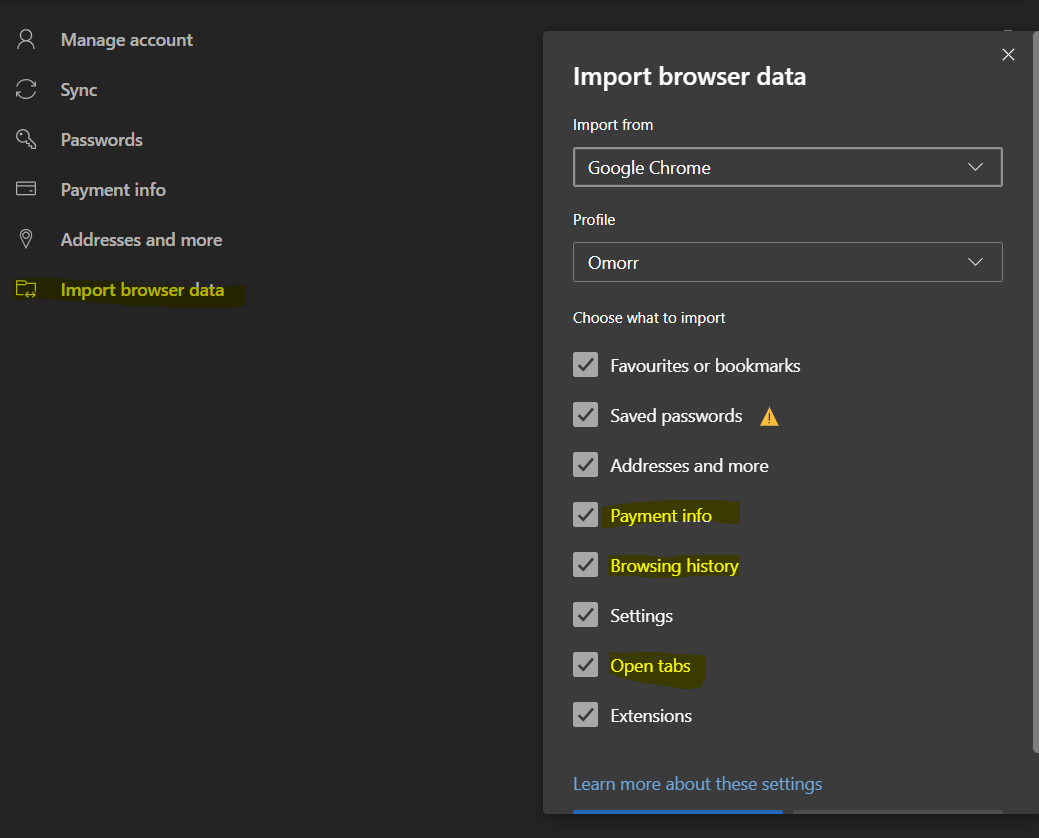
Task: Toggle the Browsing history checkbox
Action: coord(586,565)
